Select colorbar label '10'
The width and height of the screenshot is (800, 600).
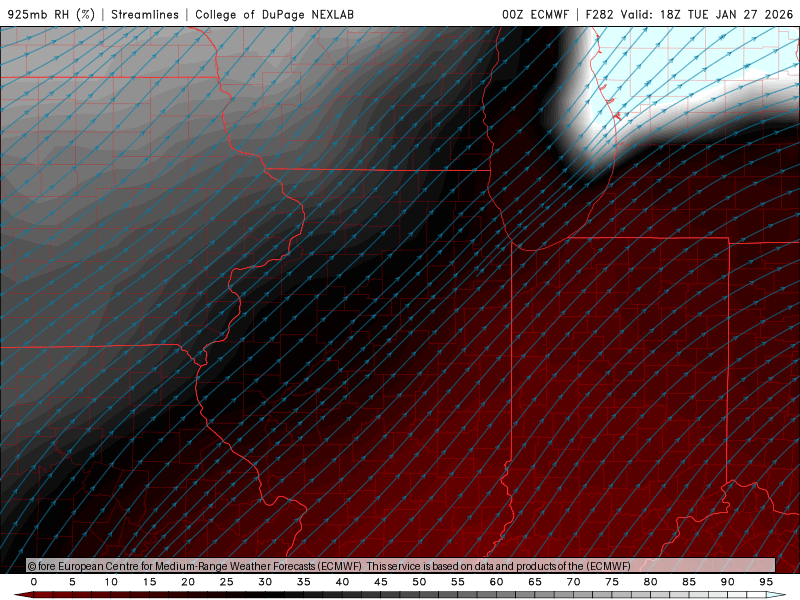coord(111,582)
